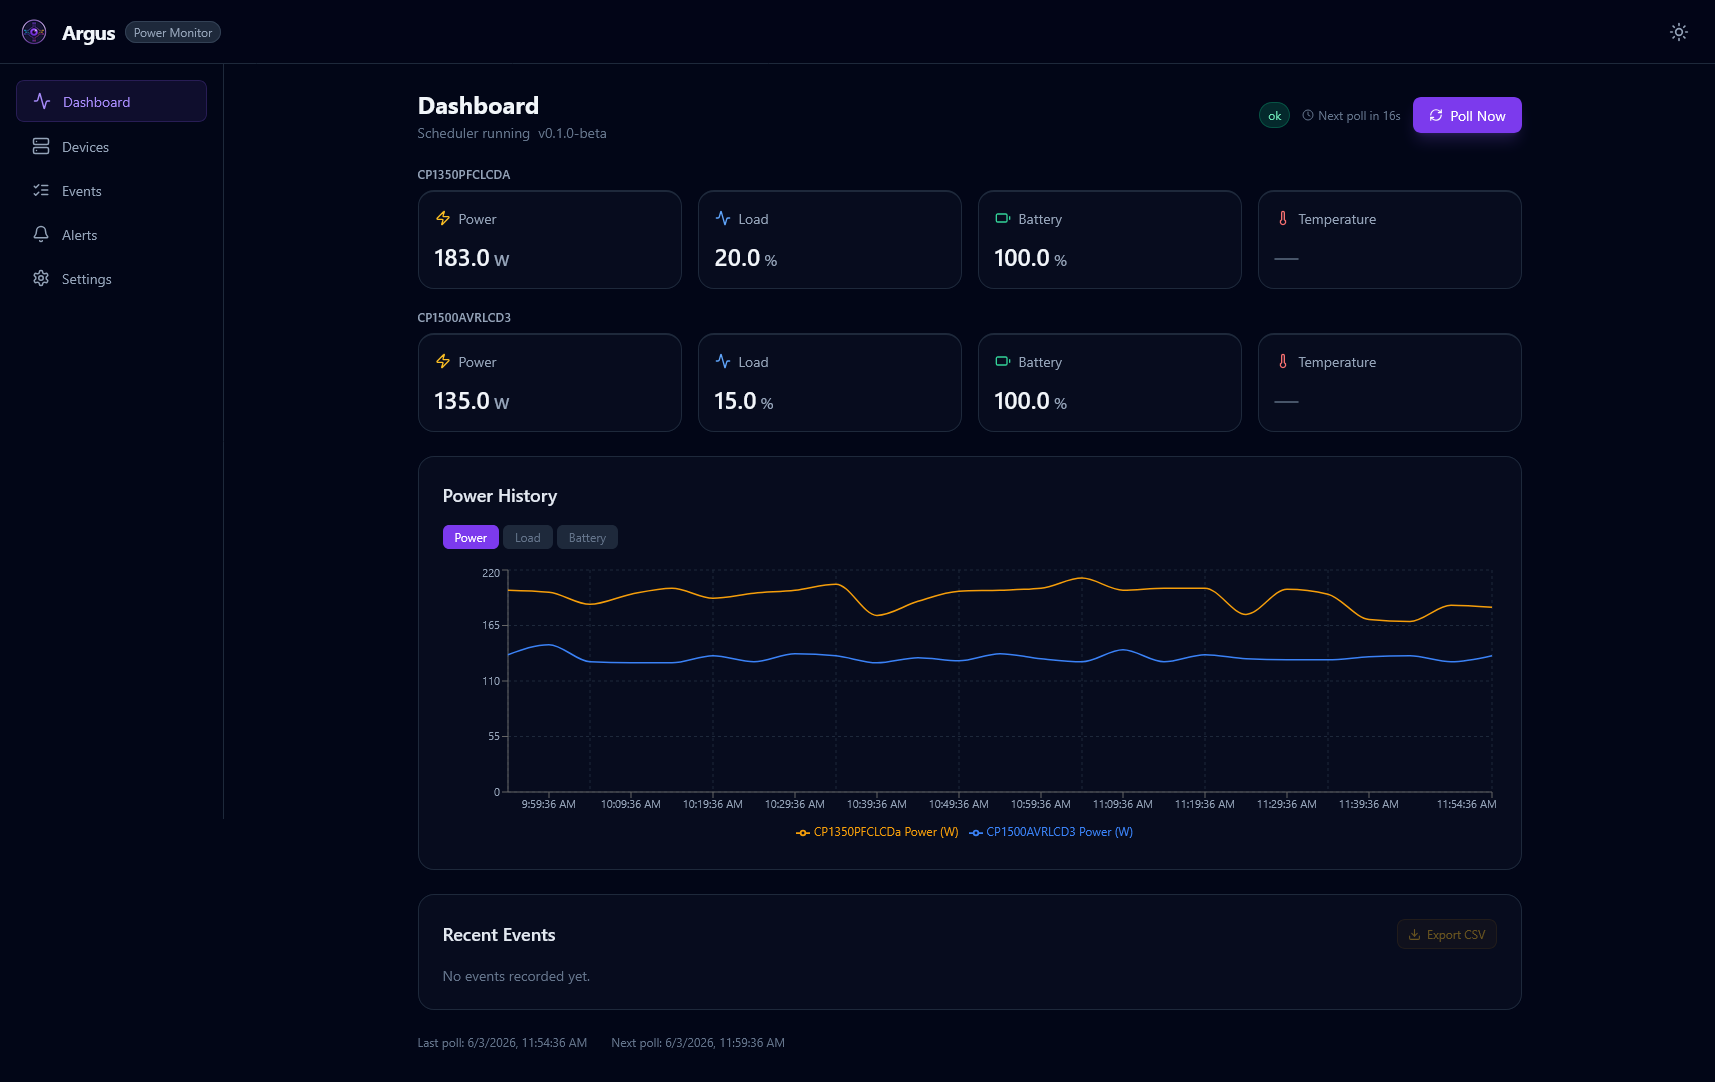Click the Dashboard pulse icon in sidebar

[42, 101]
